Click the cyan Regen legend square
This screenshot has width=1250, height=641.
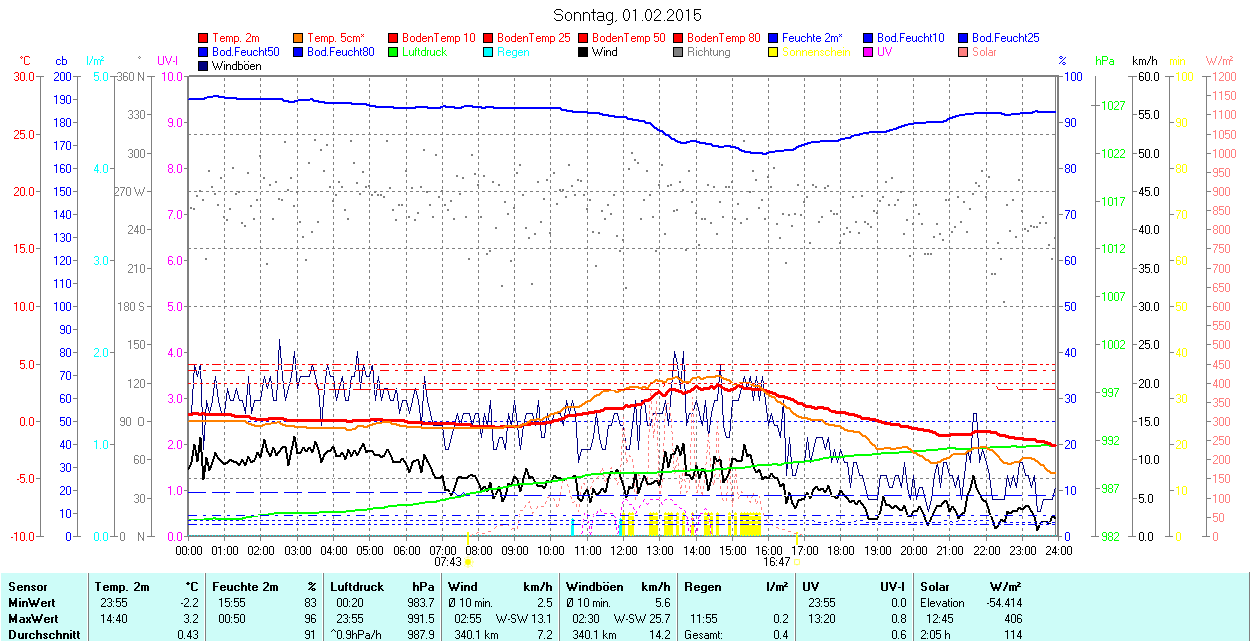(x=489, y=52)
